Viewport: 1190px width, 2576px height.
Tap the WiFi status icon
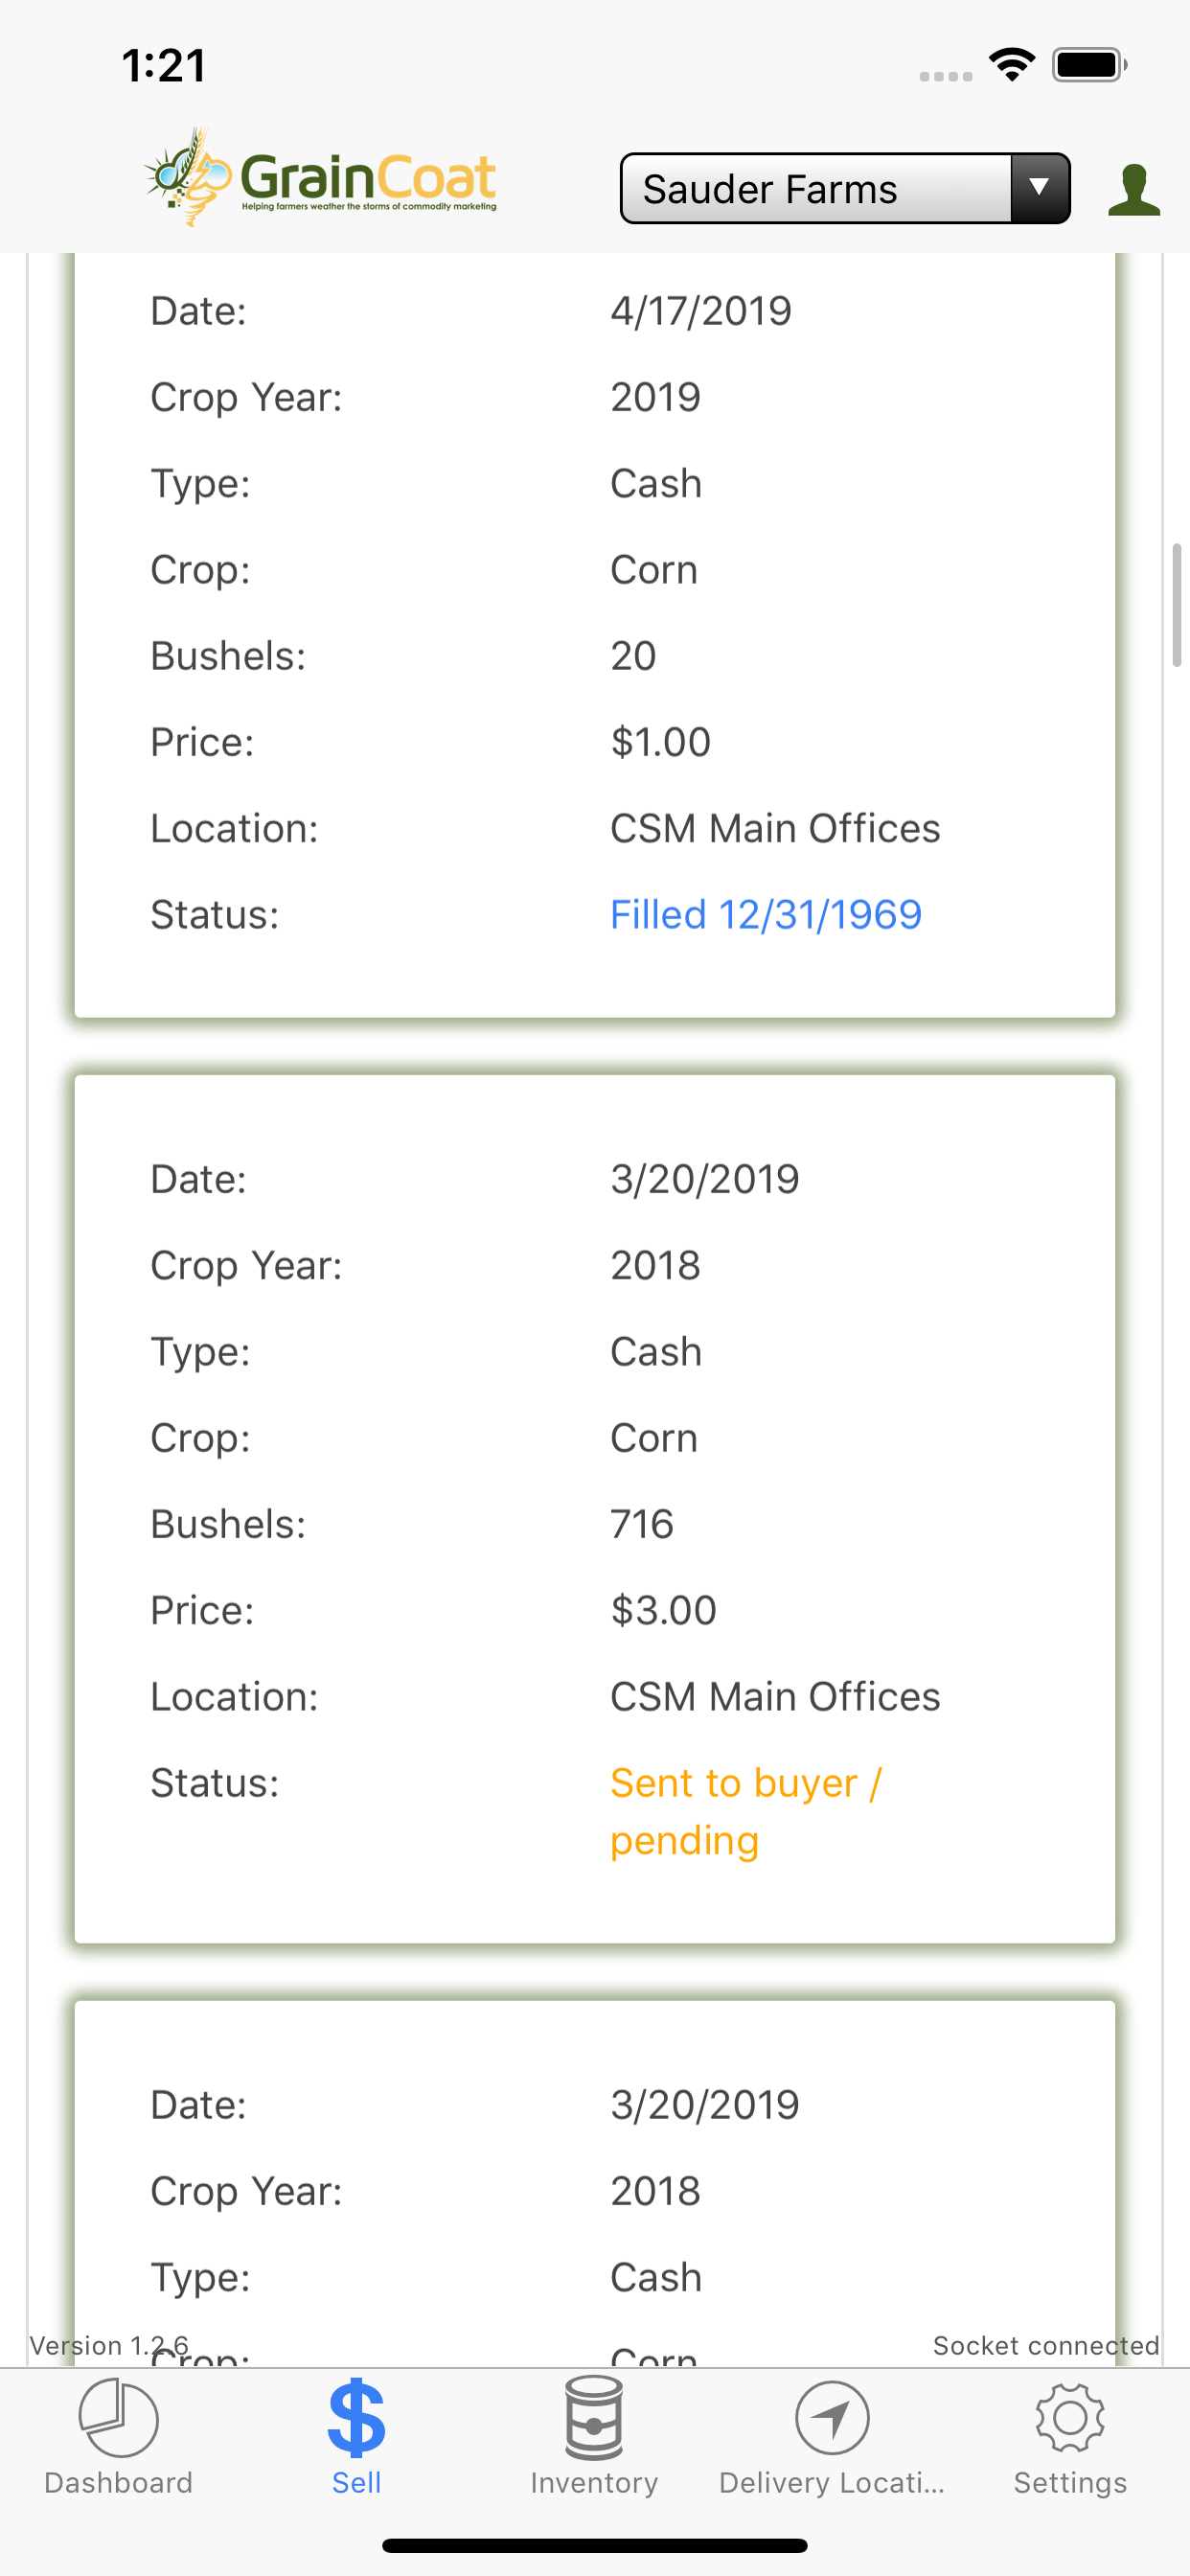pyautogui.click(x=1011, y=66)
